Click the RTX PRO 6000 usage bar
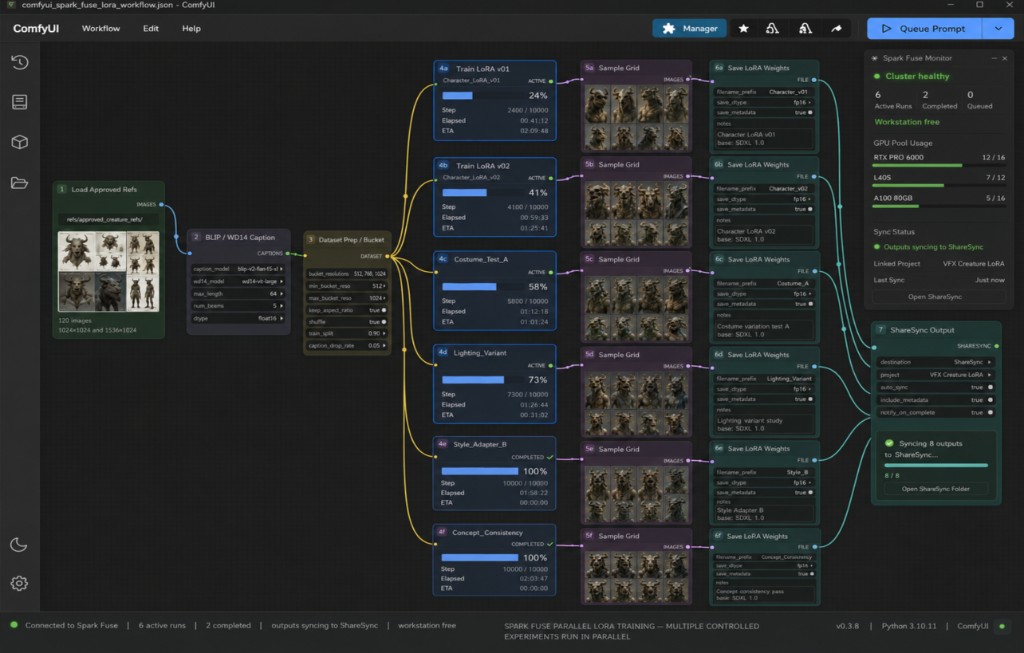The width and height of the screenshot is (1024, 653). point(938,166)
